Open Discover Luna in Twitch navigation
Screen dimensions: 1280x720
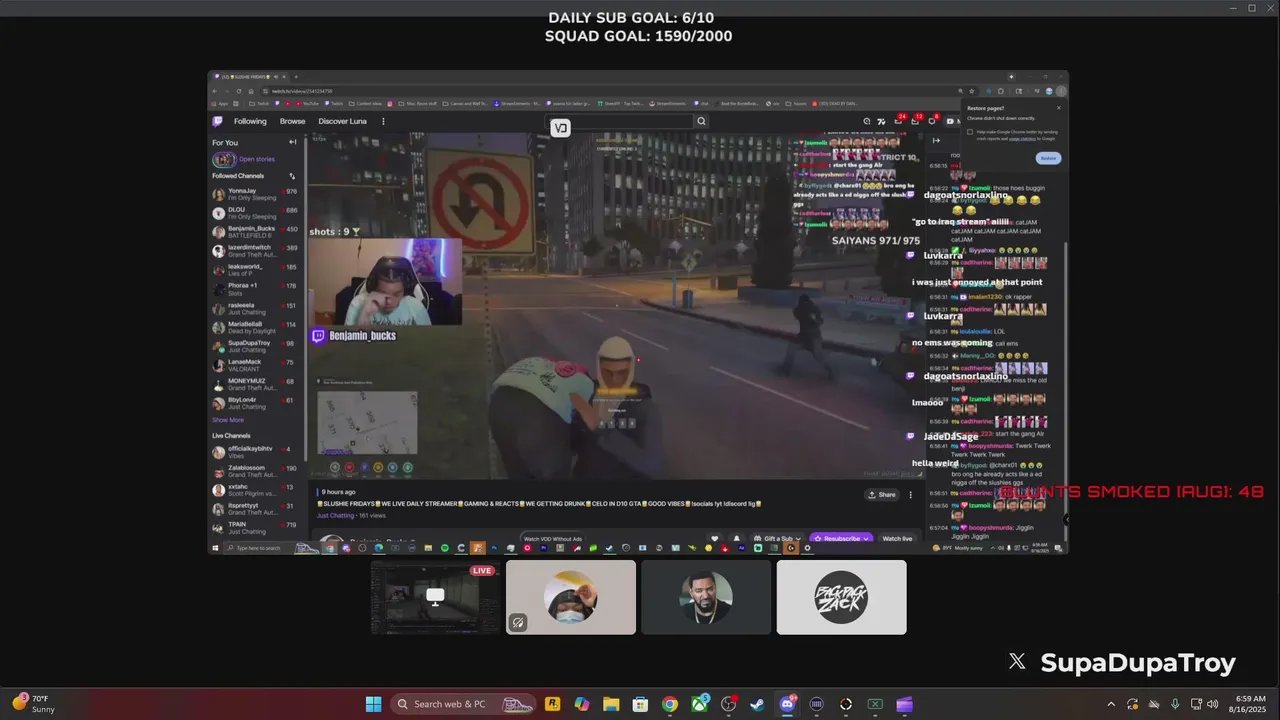[342, 121]
